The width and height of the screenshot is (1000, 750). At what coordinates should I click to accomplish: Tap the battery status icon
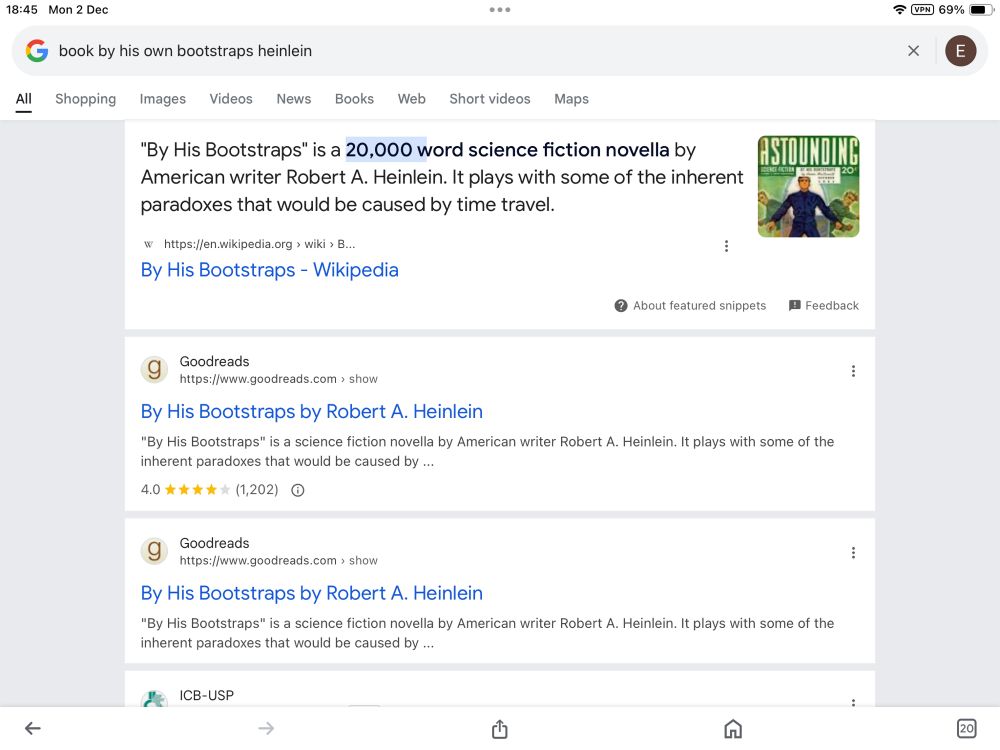point(981,10)
